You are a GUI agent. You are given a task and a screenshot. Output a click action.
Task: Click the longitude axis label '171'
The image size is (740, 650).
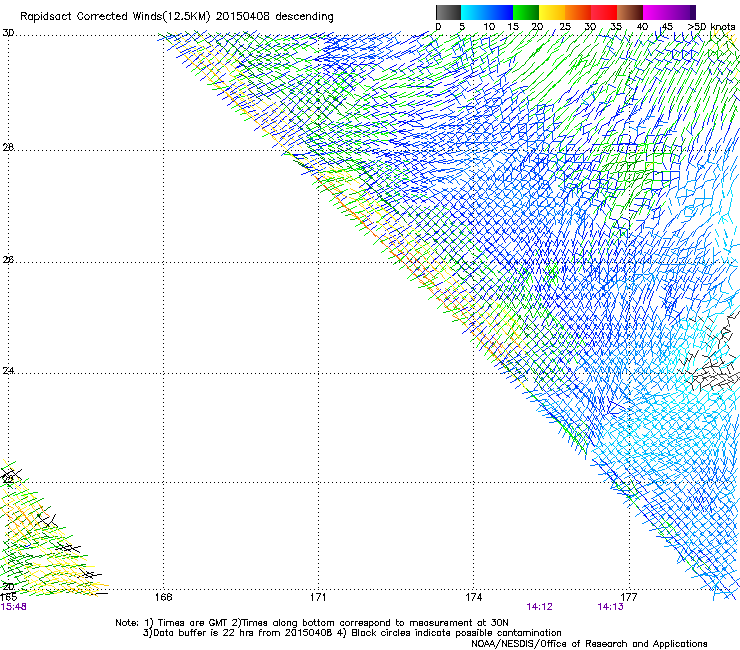[x=318, y=597]
